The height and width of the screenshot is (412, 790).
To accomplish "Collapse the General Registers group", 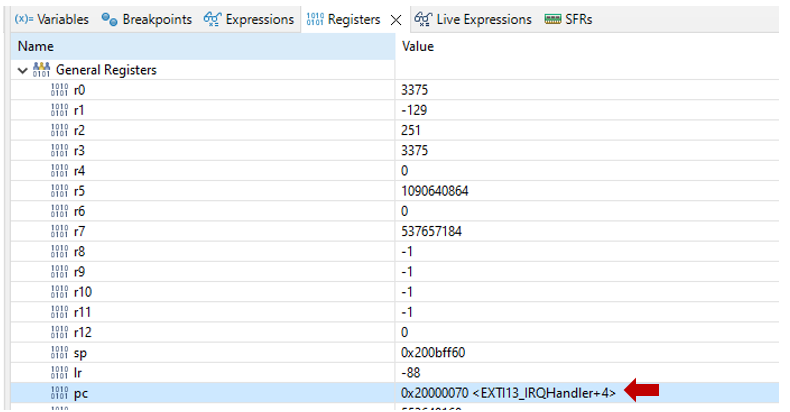I will coord(22,71).
